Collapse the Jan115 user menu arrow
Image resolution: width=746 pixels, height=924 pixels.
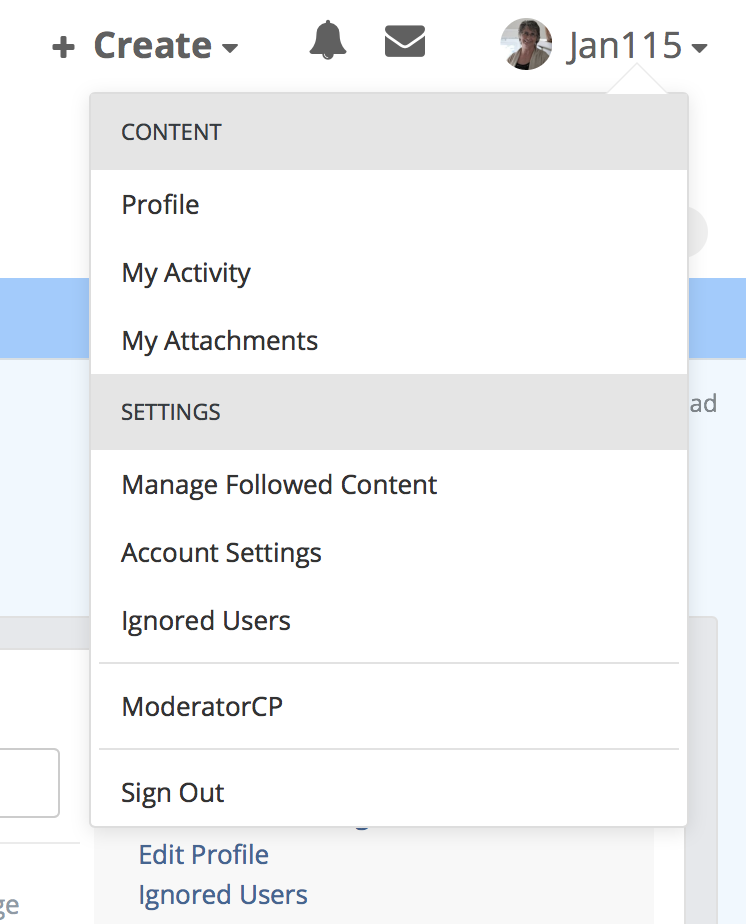pyautogui.click(x=699, y=48)
